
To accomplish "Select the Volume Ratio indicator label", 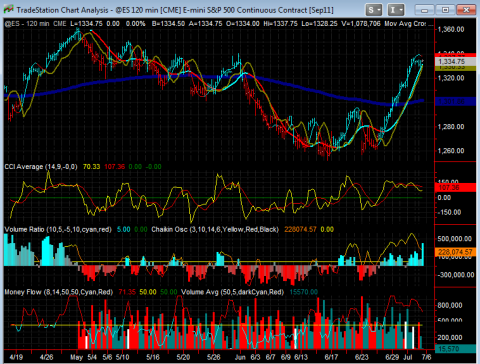I will pos(58,229).
